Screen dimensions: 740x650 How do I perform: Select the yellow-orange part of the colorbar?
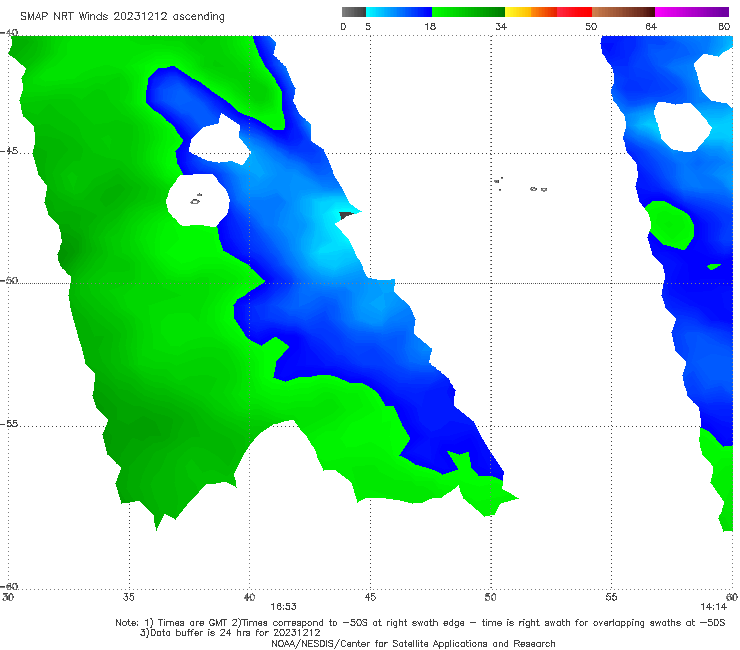[x=531, y=12]
